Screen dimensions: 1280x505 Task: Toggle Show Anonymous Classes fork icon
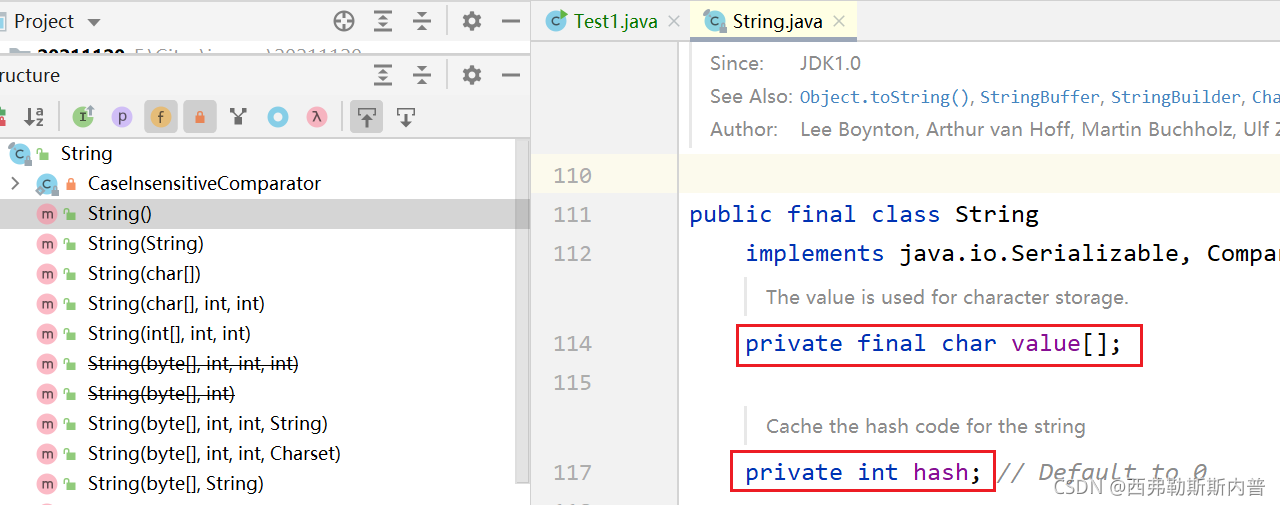(238, 117)
